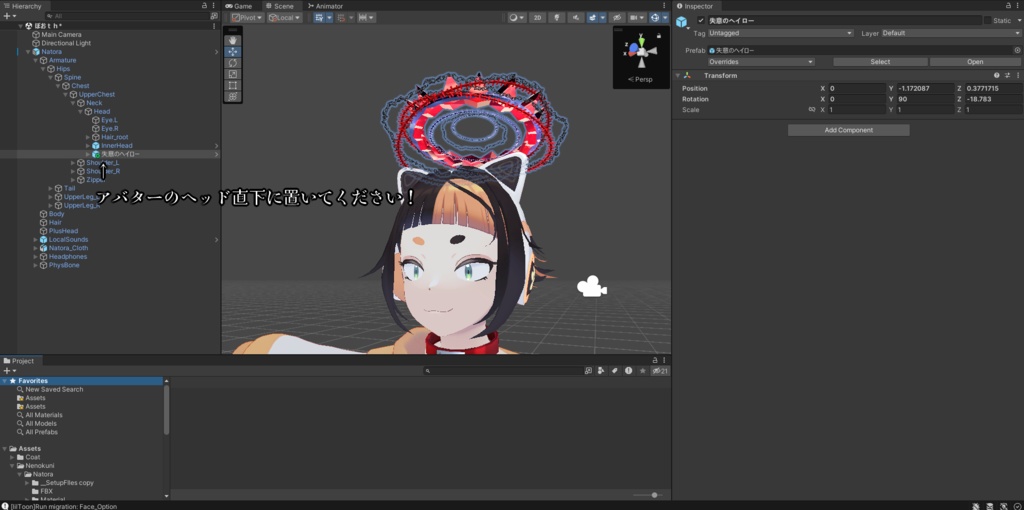Click the Rotation Z input field
Screen dimensions: 1024x510
tap(993, 99)
